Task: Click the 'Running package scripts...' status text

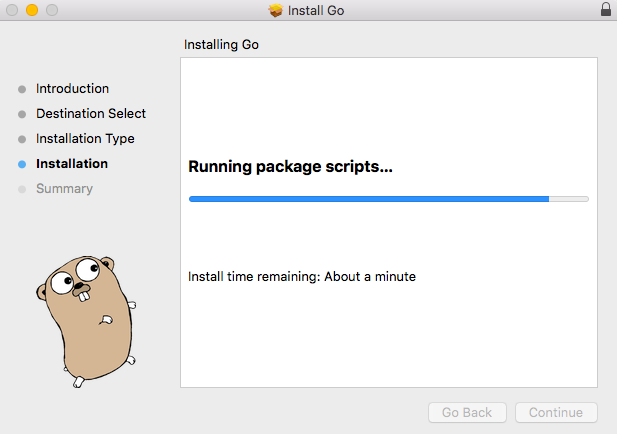Action: click(x=290, y=166)
